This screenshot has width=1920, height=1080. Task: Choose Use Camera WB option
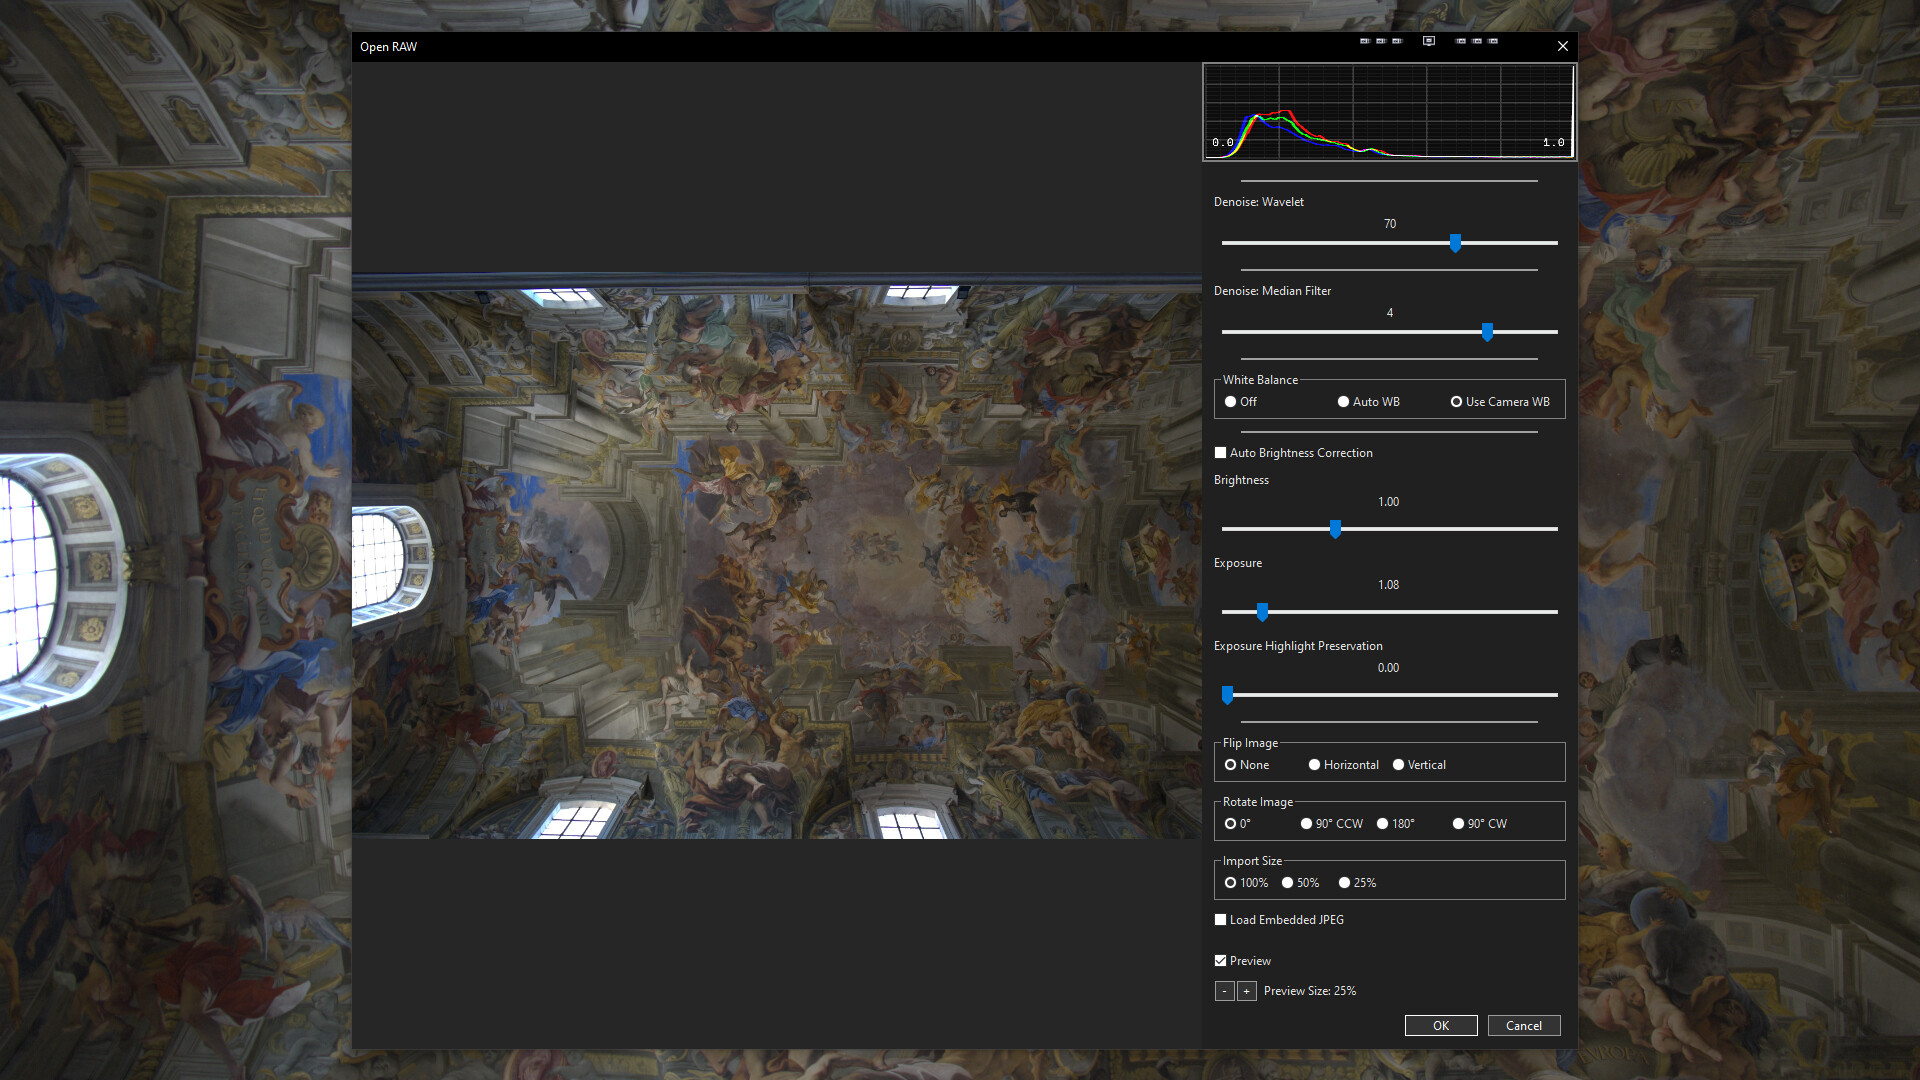click(x=1500, y=402)
